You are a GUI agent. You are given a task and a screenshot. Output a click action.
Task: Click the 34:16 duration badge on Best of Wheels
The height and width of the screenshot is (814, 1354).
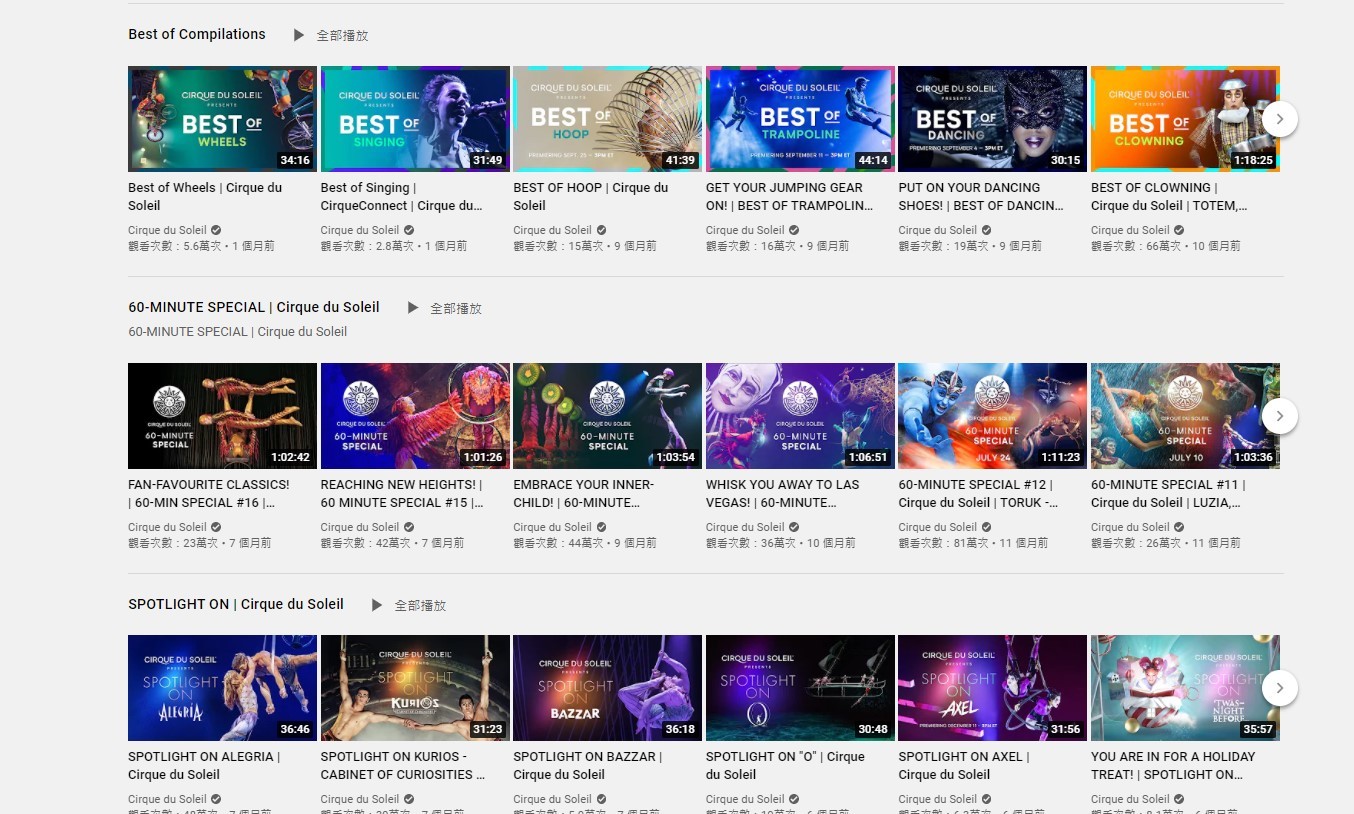[x=295, y=160]
